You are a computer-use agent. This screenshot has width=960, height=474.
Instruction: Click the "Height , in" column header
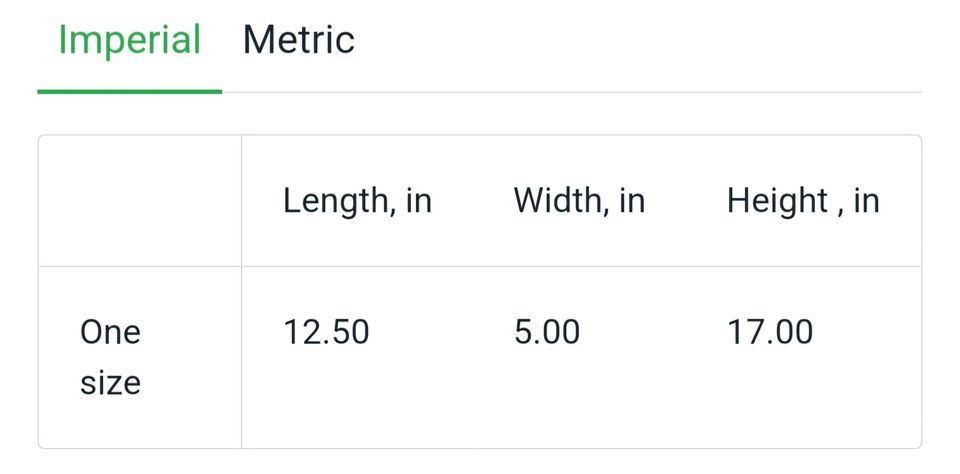[x=803, y=201]
